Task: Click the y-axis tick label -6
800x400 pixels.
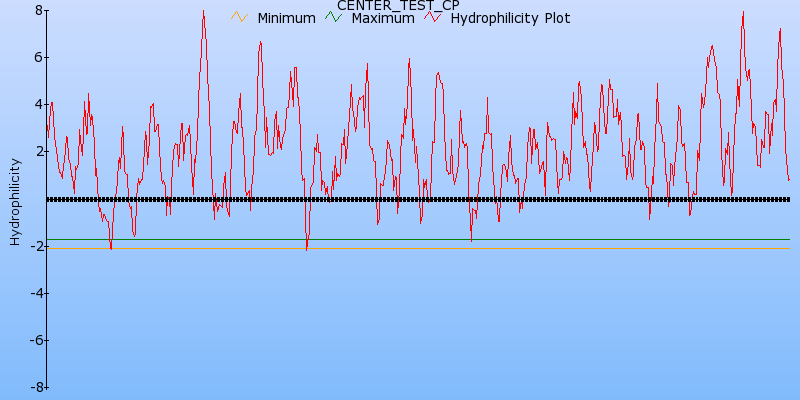Action: 35,340
